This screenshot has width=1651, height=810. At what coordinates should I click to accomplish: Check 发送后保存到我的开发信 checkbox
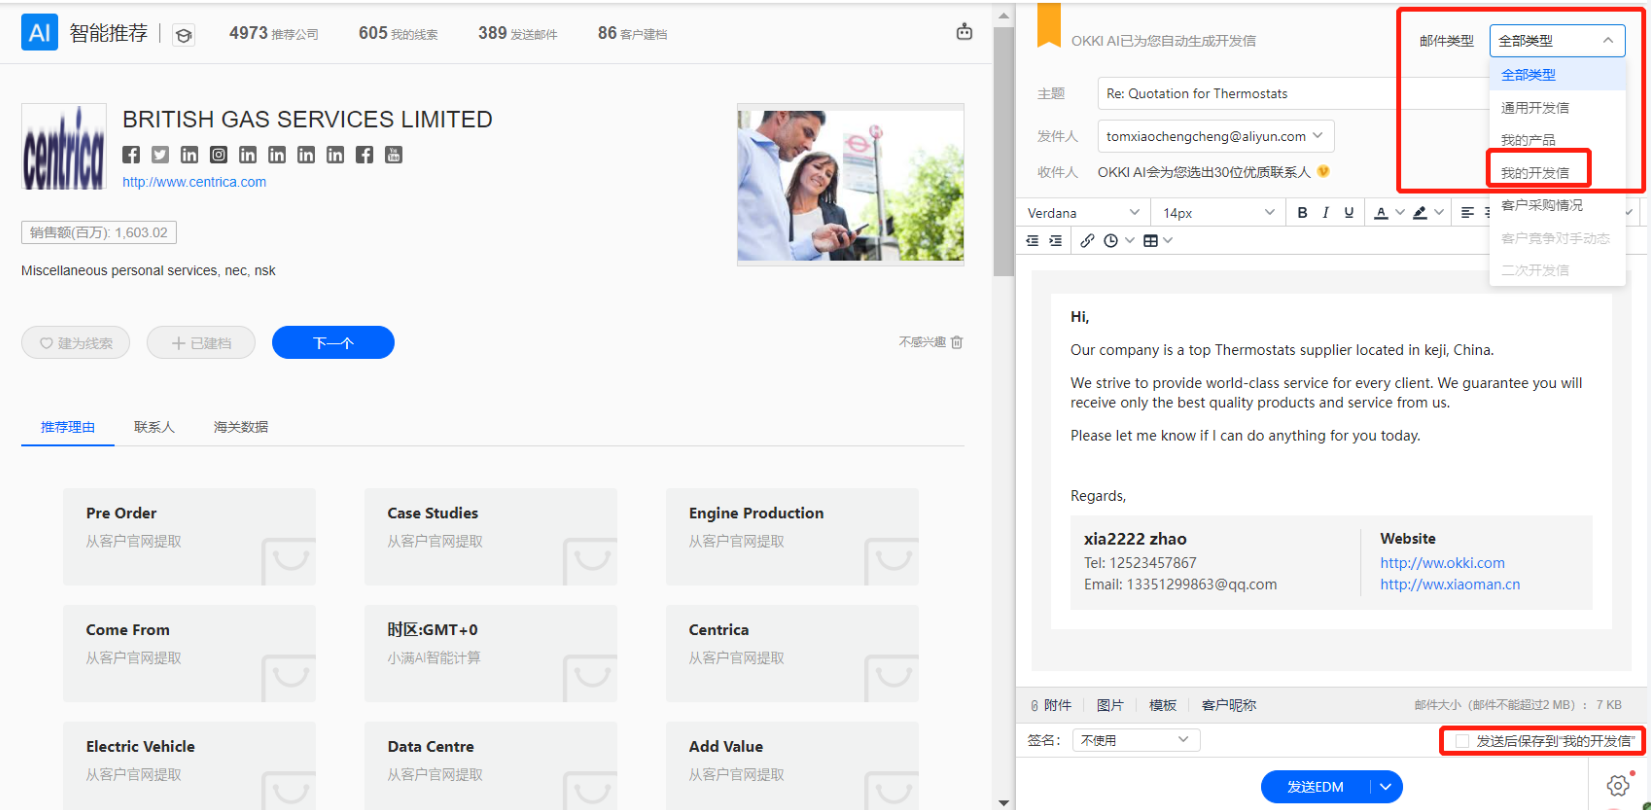(1462, 741)
